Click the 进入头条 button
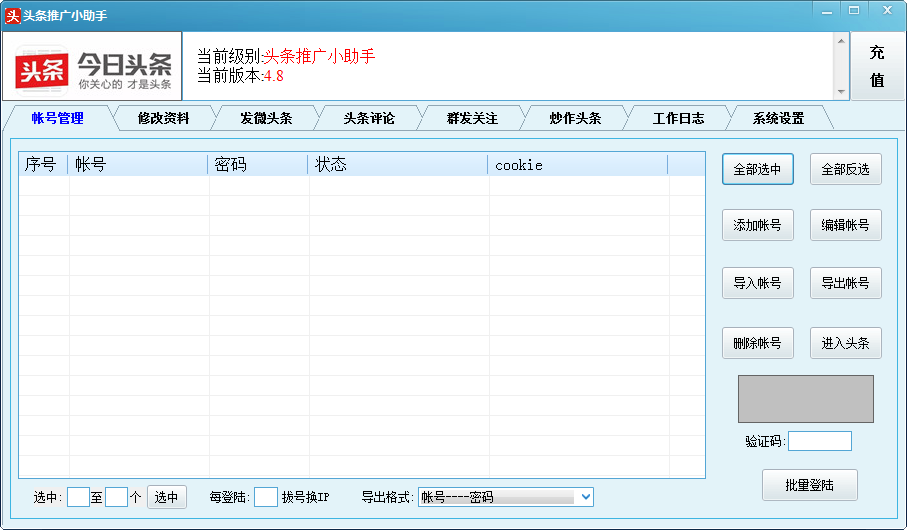907x530 pixels. 846,343
